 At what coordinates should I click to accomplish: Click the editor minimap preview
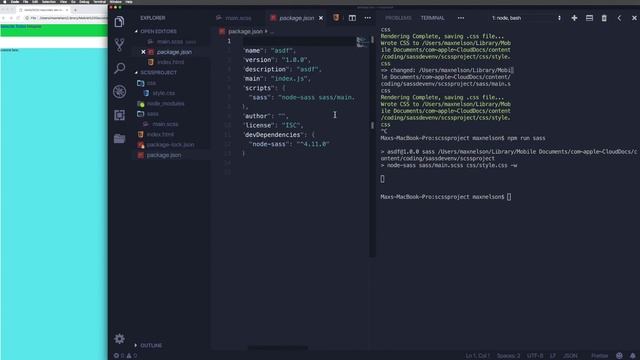[x=361, y=42]
